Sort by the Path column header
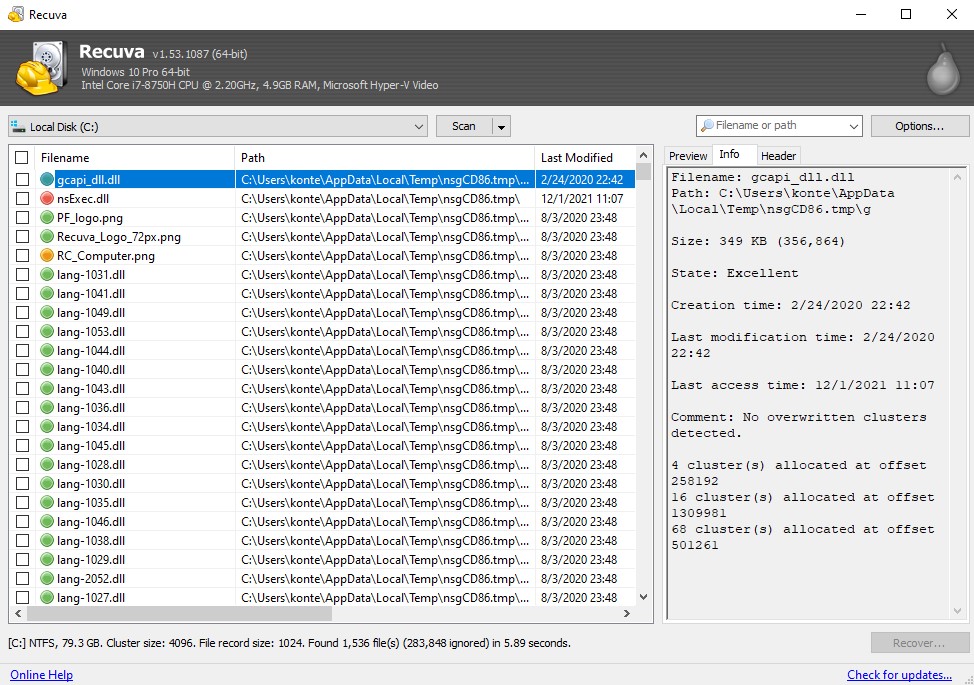 384,158
